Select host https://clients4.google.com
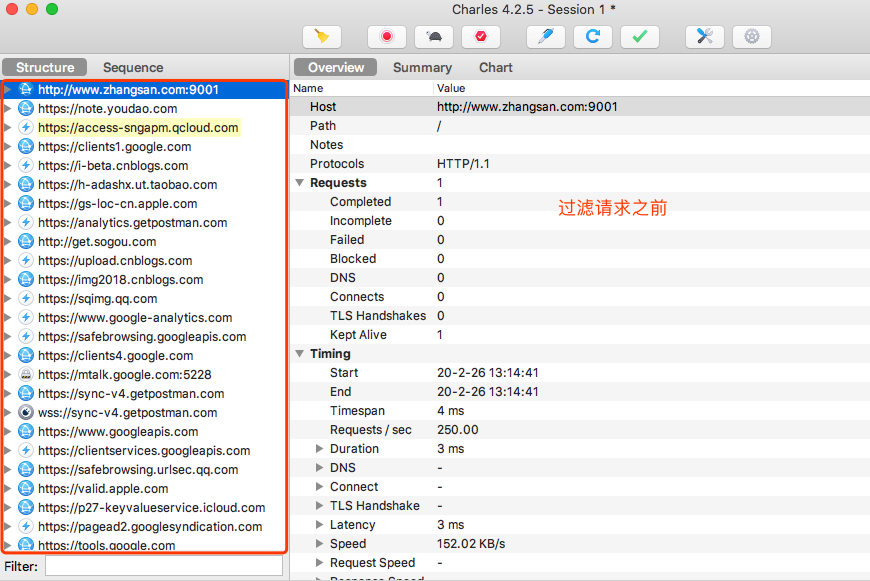Image resolution: width=870 pixels, height=581 pixels. [x=115, y=355]
